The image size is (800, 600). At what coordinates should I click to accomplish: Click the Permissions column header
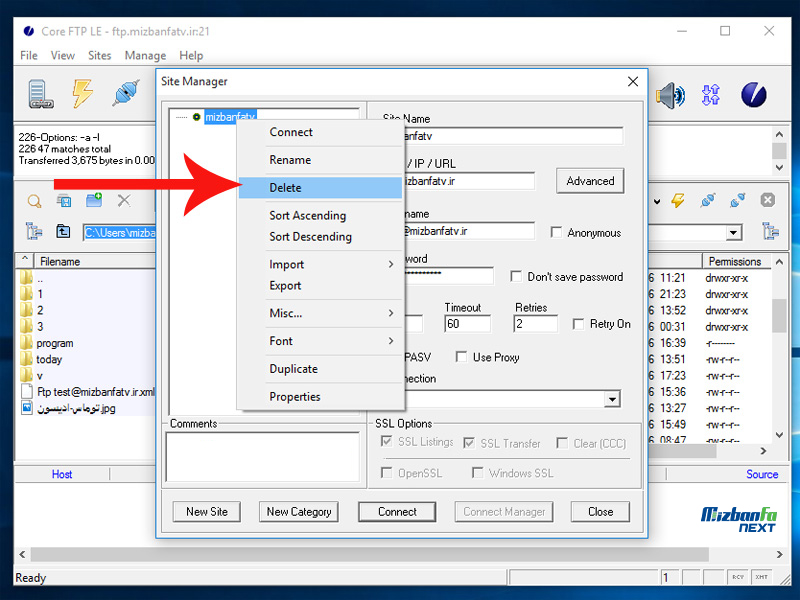point(735,261)
